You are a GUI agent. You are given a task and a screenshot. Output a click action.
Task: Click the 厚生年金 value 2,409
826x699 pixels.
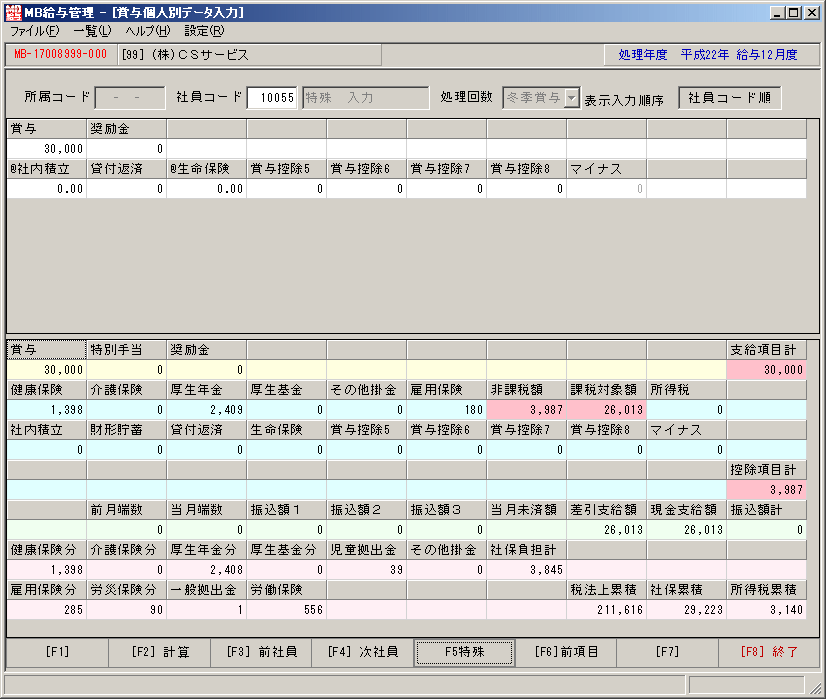[206, 410]
